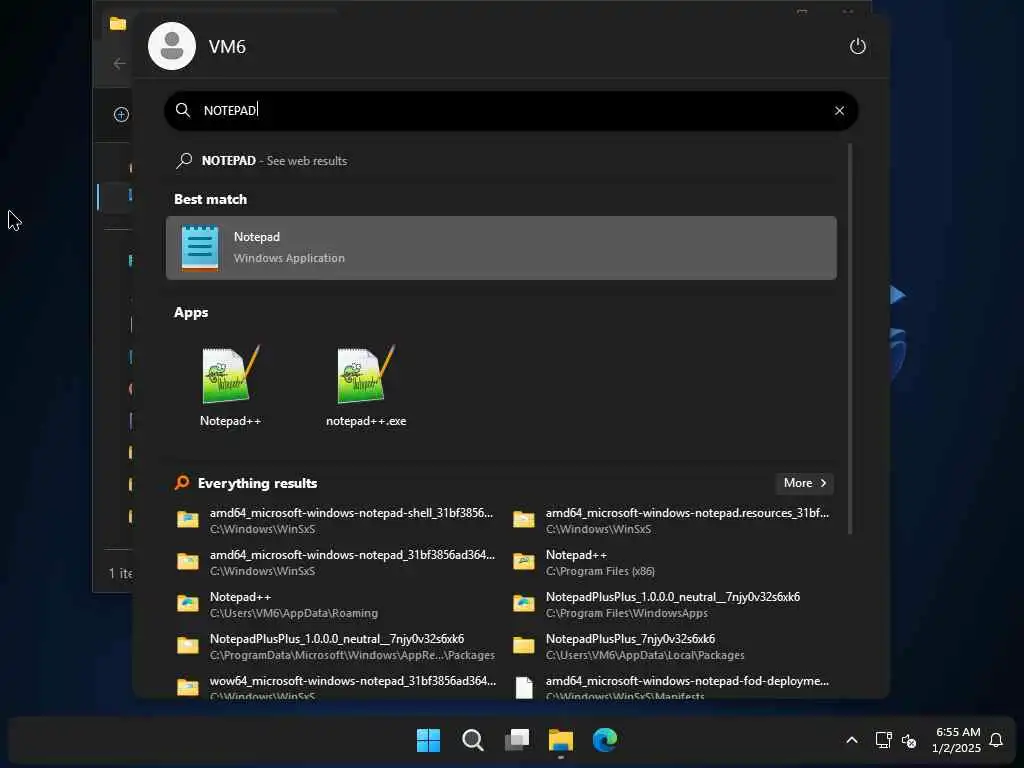The height and width of the screenshot is (768, 1024).
Task: Click the VM6 user name
Action: click(227, 47)
